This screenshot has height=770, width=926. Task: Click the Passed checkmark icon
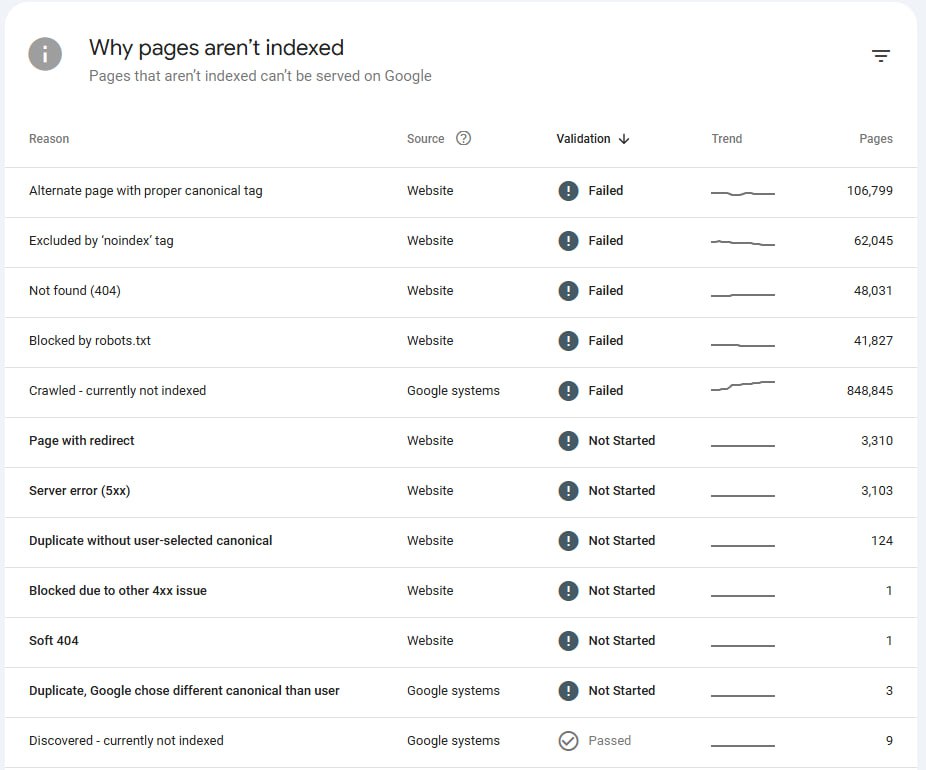pyautogui.click(x=568, y=741)
